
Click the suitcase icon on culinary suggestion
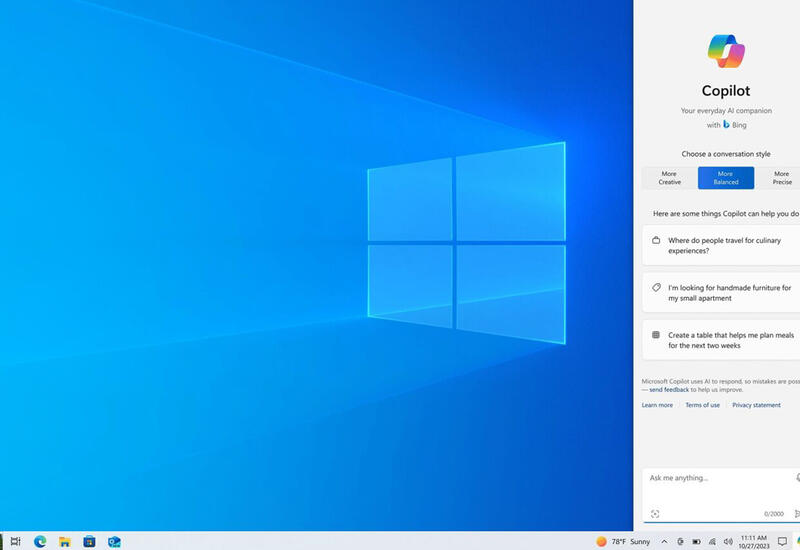point(656,240)
